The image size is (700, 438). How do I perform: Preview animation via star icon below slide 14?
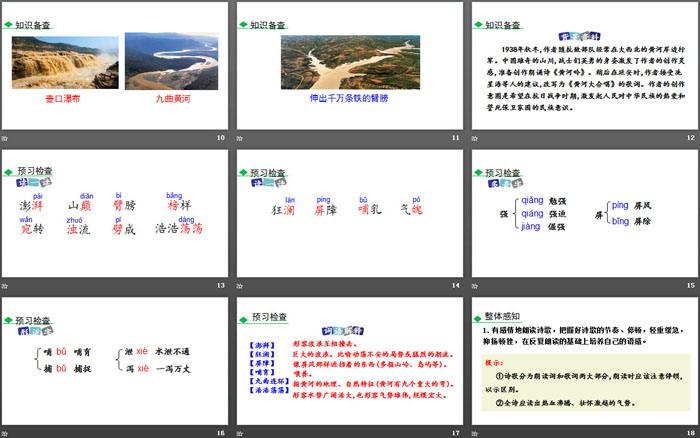click(240, 285)
